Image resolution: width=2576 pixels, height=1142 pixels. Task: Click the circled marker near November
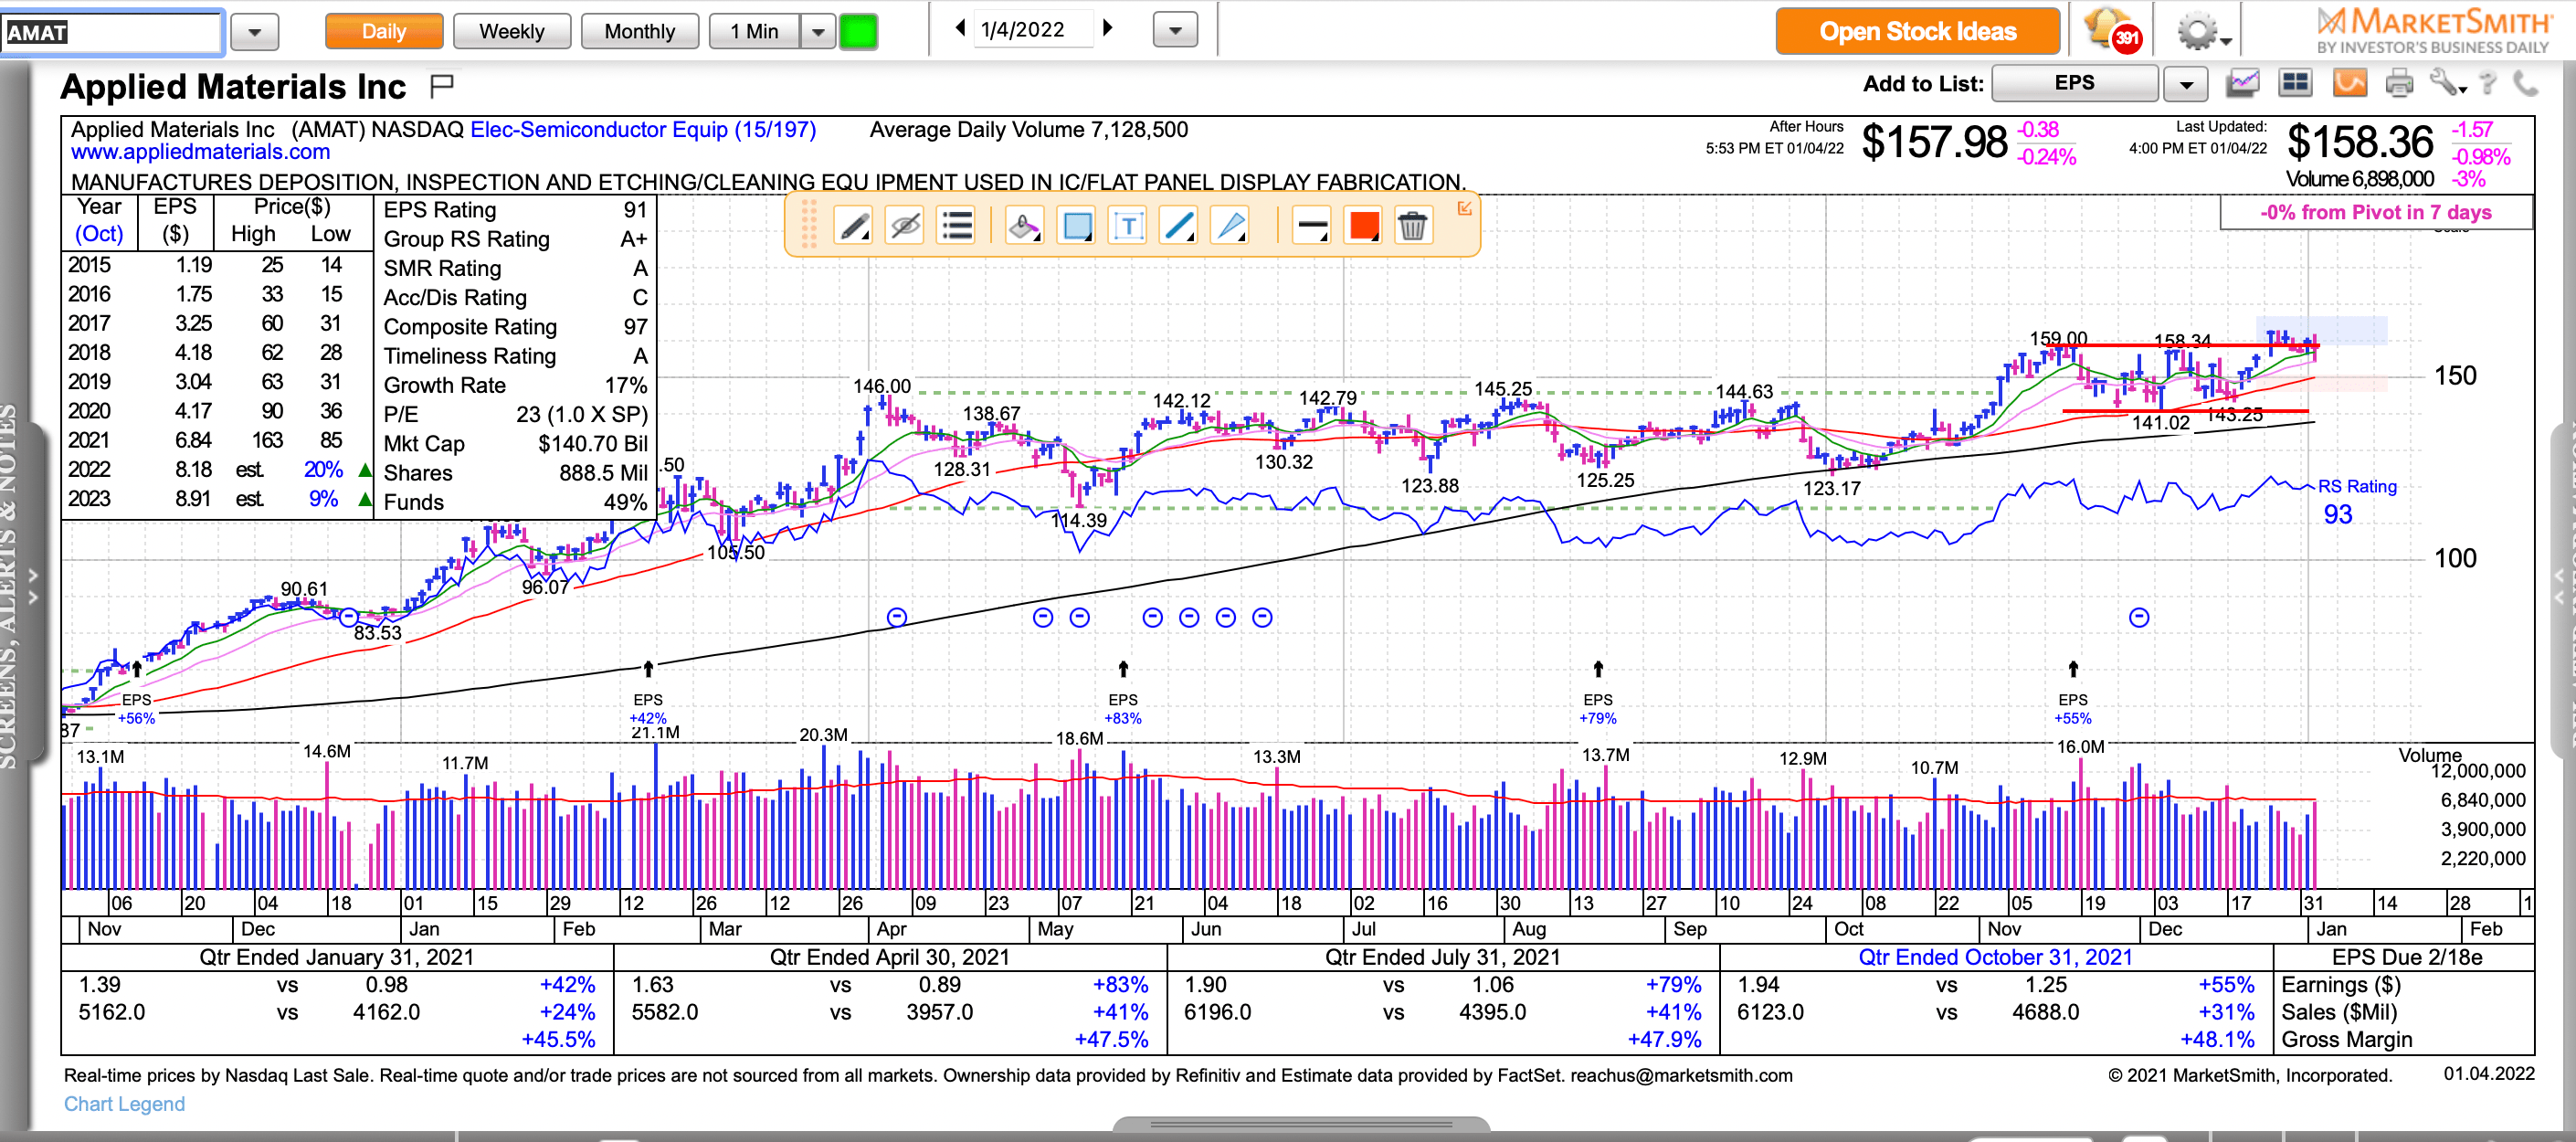tap(2139, 617)
